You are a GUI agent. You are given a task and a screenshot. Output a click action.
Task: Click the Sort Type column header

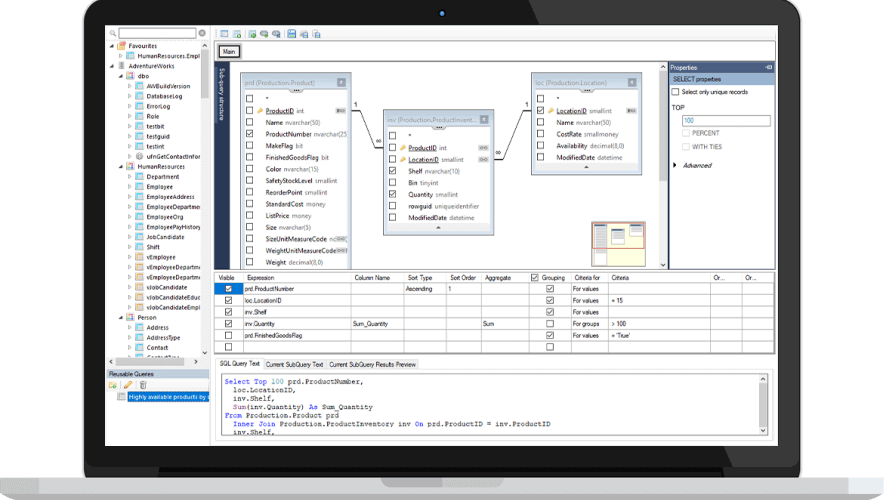[x=420, y=278]
